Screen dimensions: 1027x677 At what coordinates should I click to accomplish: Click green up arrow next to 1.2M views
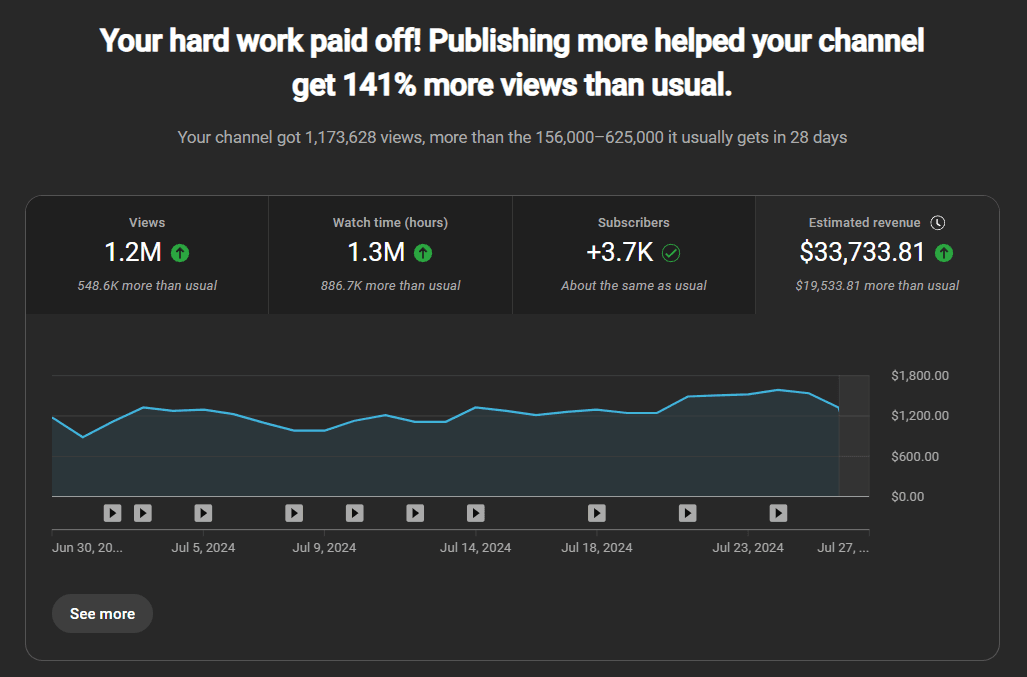click(180, 253)
